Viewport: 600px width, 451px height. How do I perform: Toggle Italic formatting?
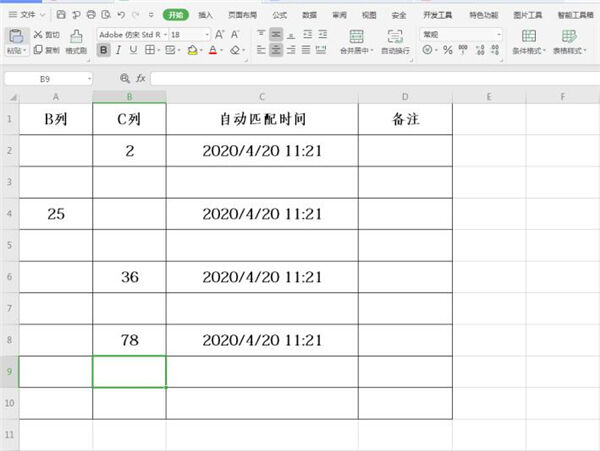119,50
